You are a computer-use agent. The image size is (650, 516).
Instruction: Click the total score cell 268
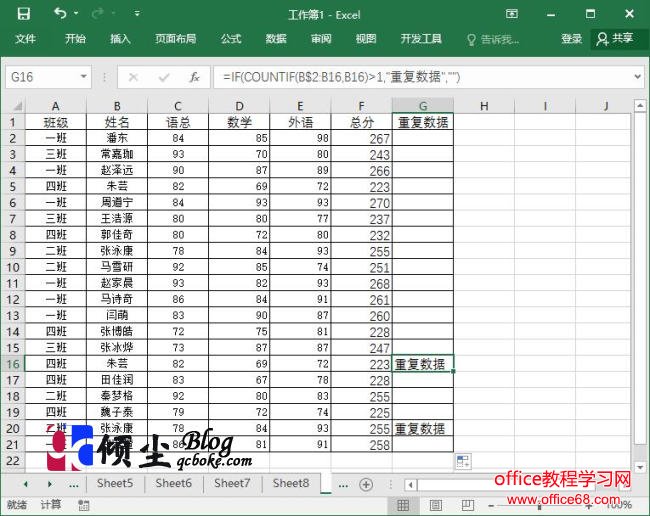361,283
